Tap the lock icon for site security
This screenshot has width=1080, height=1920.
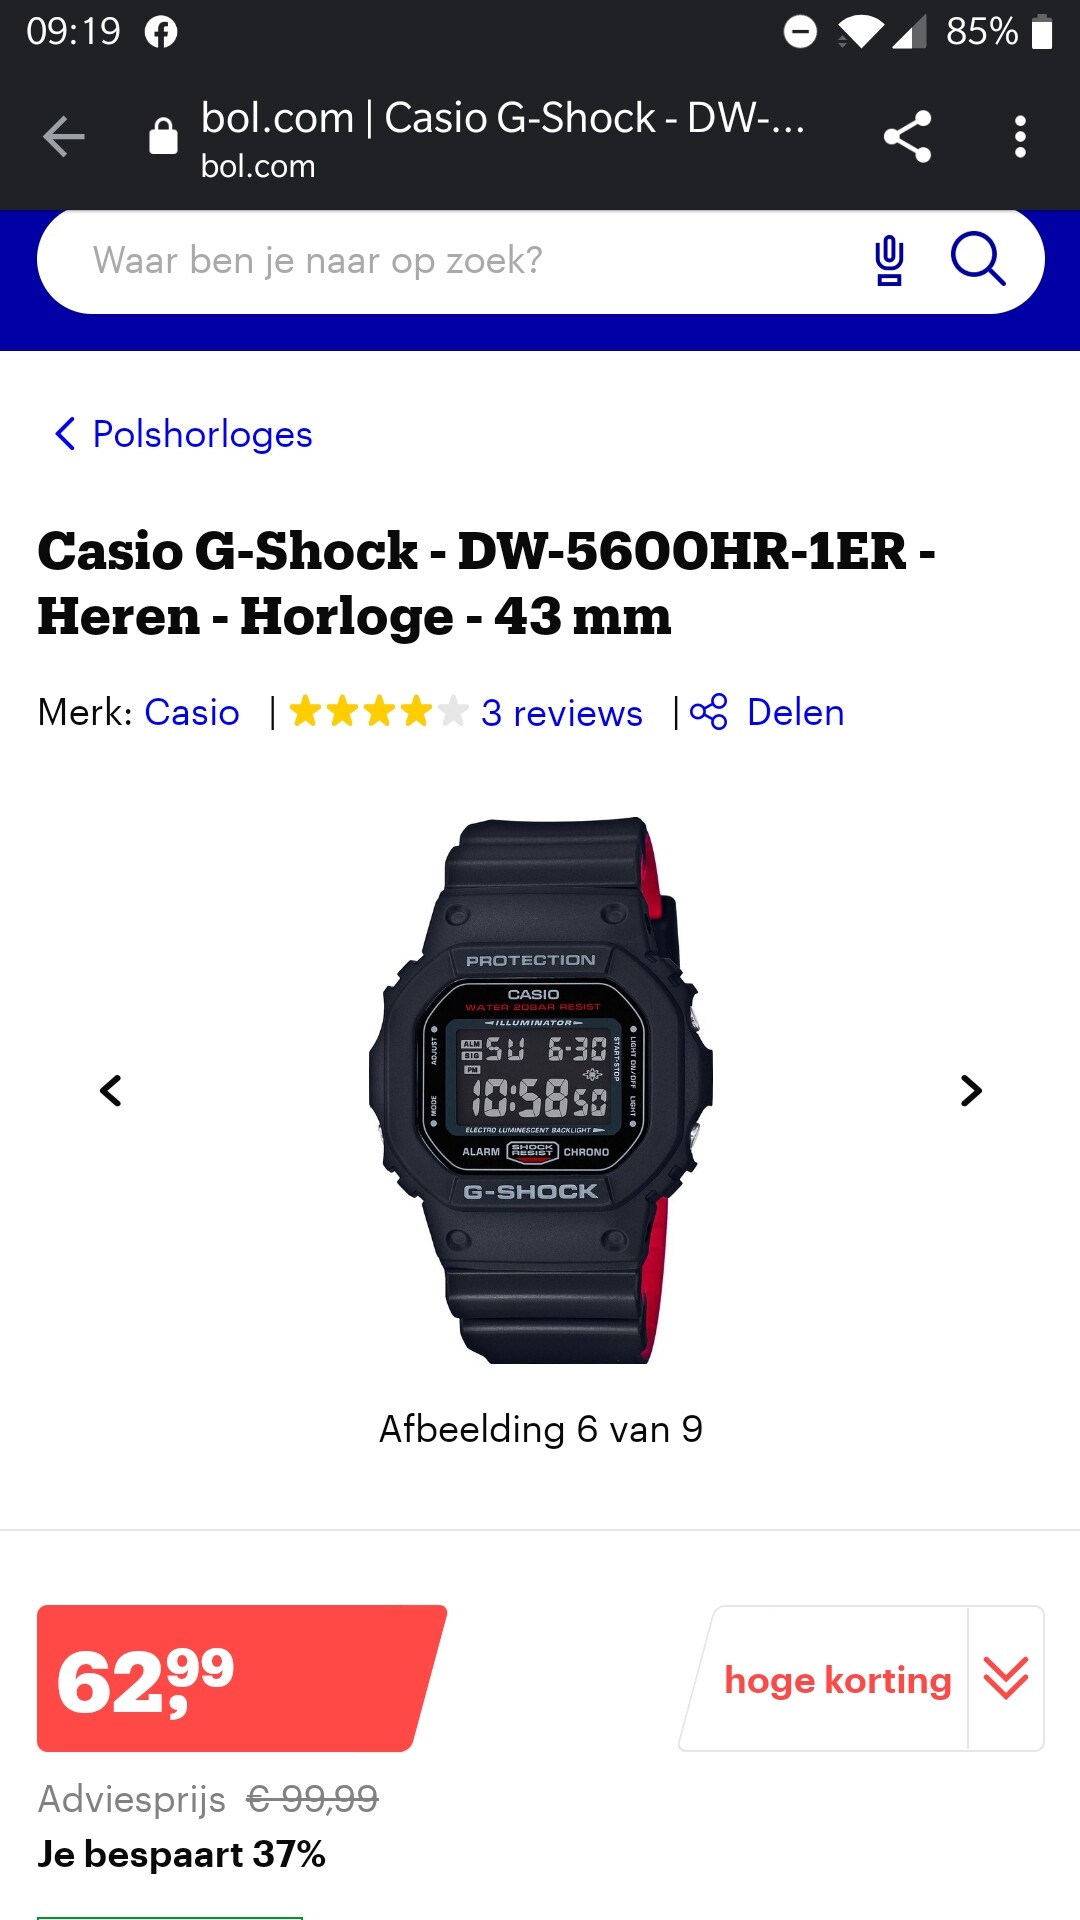[163, 136]
